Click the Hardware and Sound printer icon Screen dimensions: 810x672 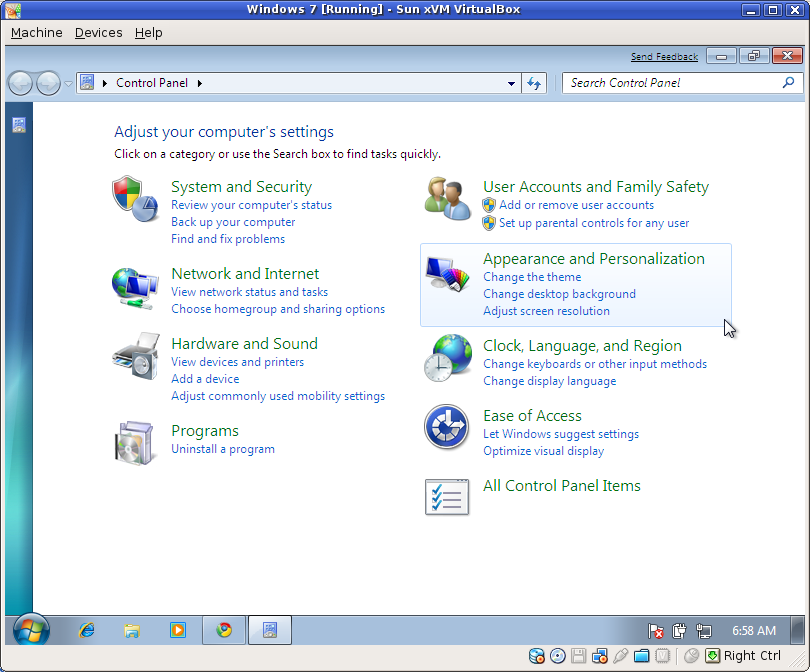[135, 354]
